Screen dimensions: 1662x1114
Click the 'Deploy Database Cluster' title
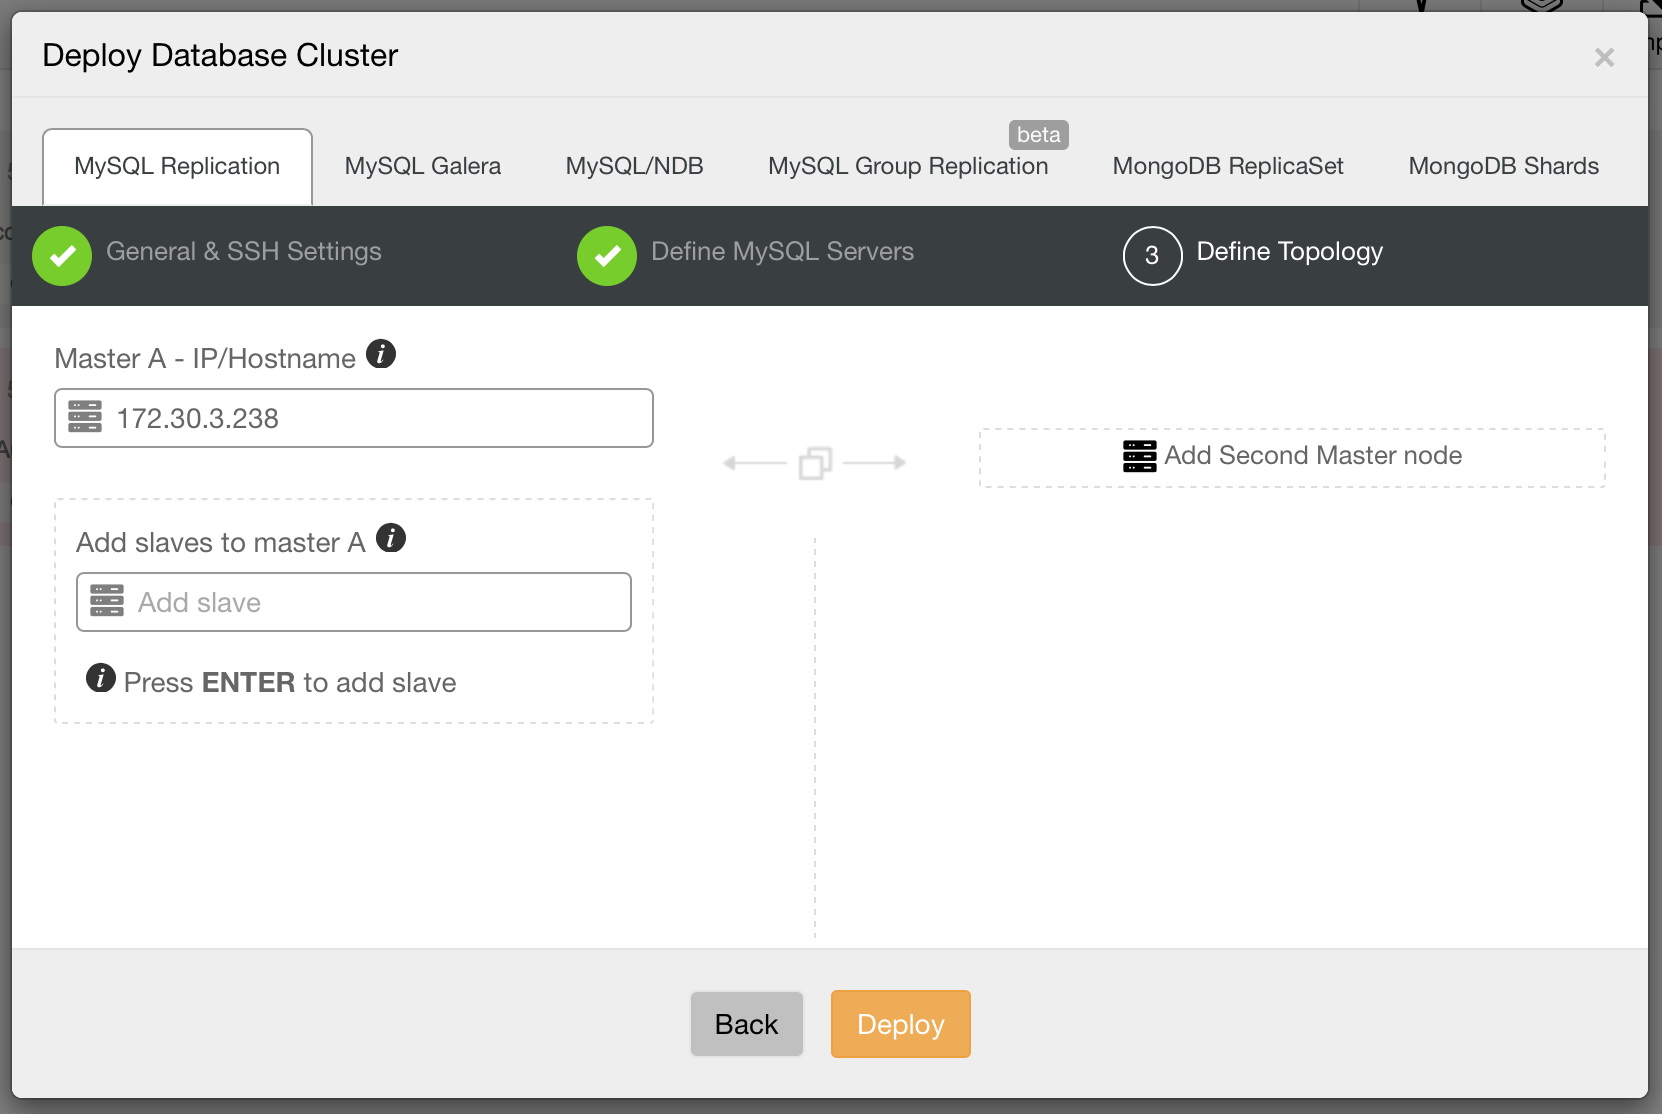click(x=220, y=55)
